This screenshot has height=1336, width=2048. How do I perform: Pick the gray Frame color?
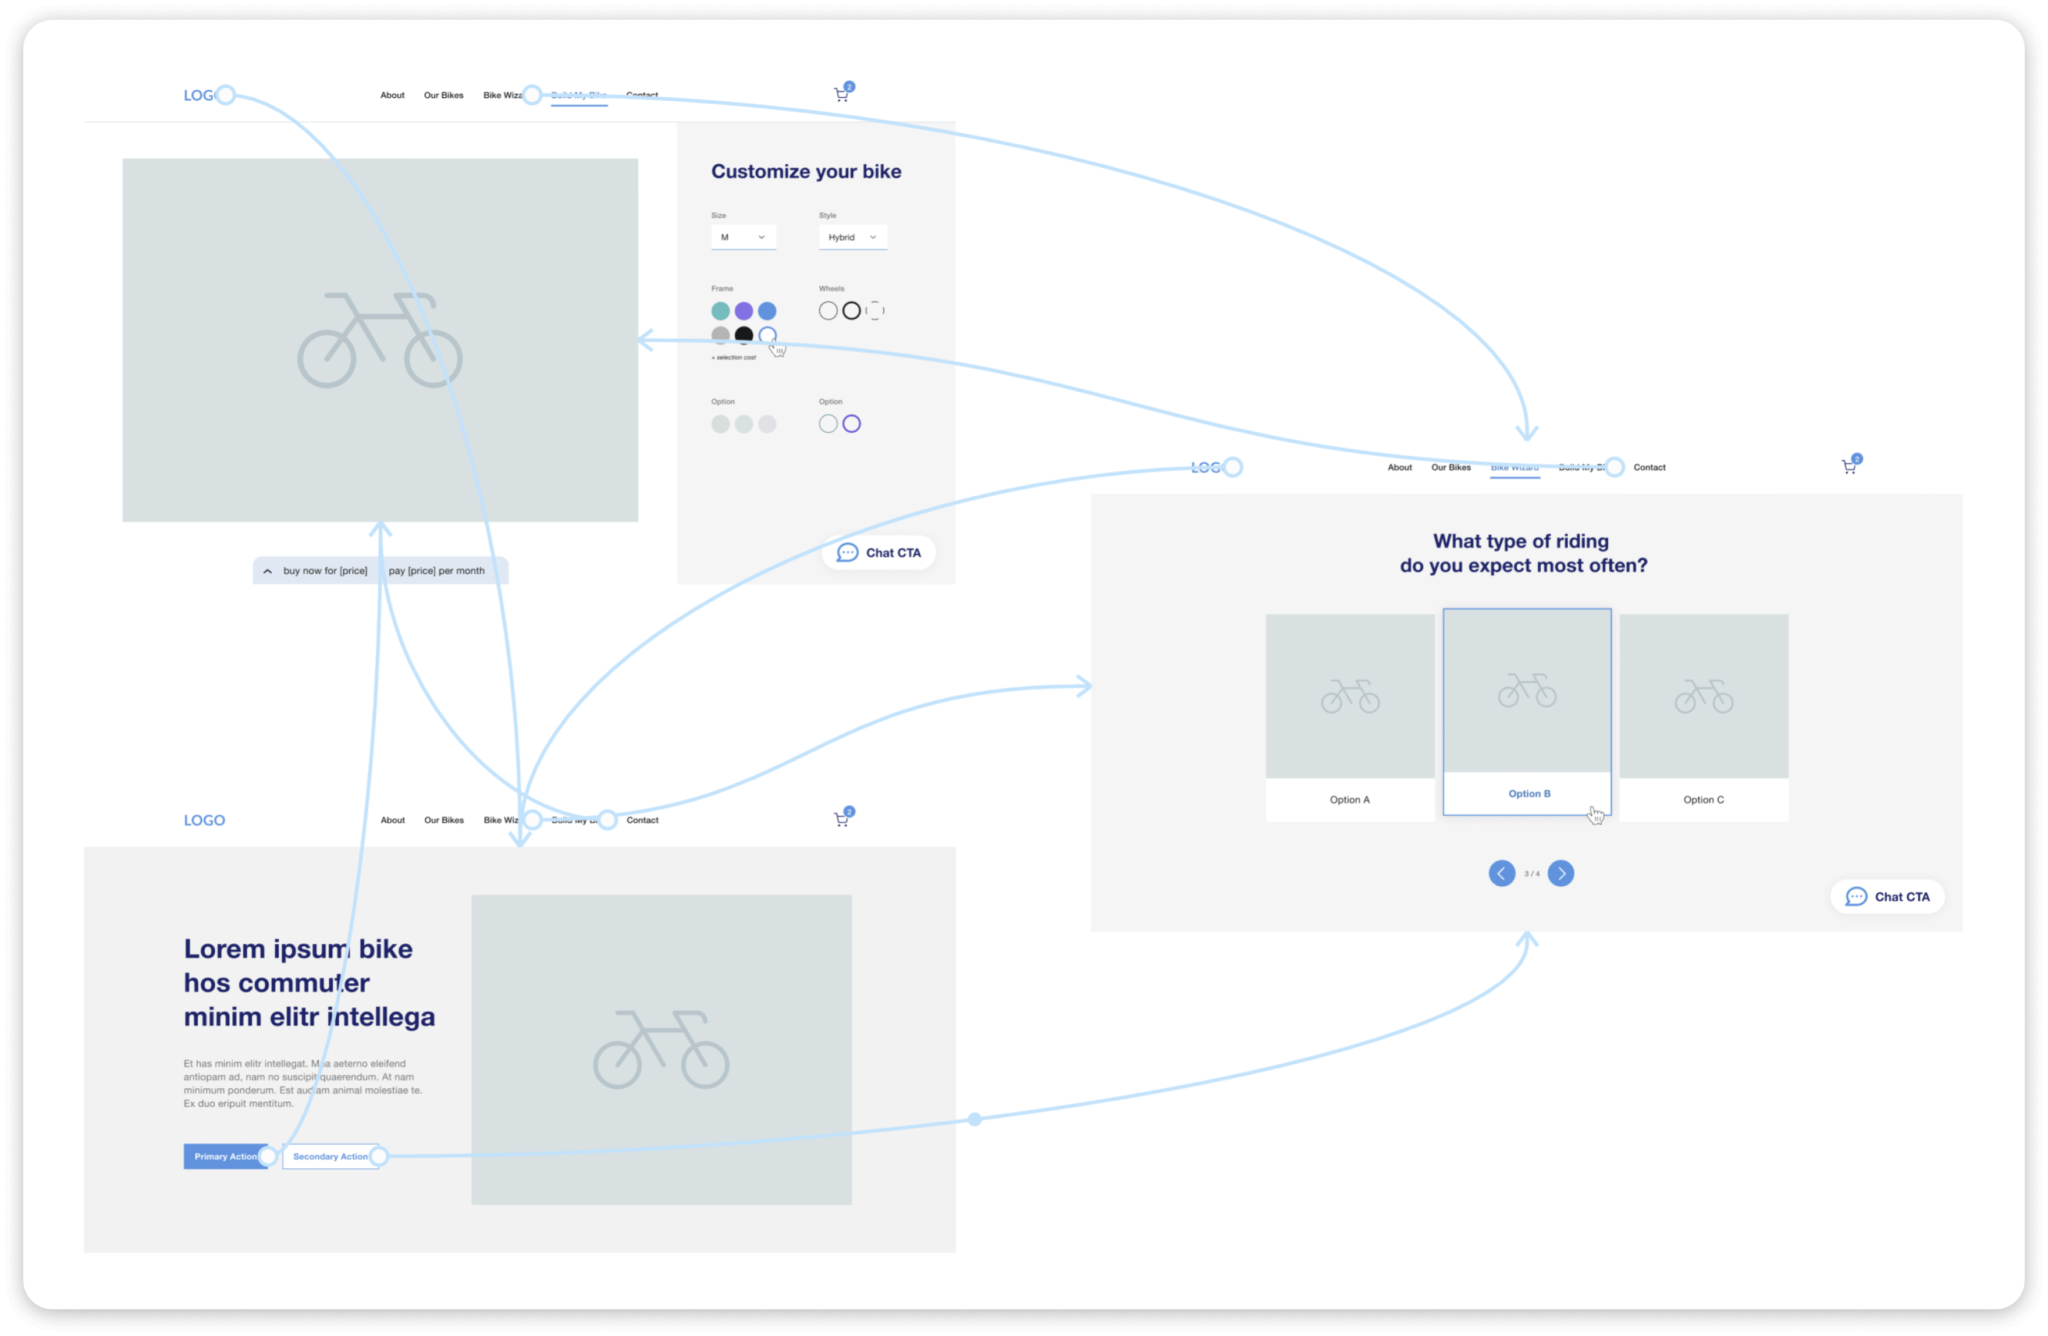click(720, 335)
